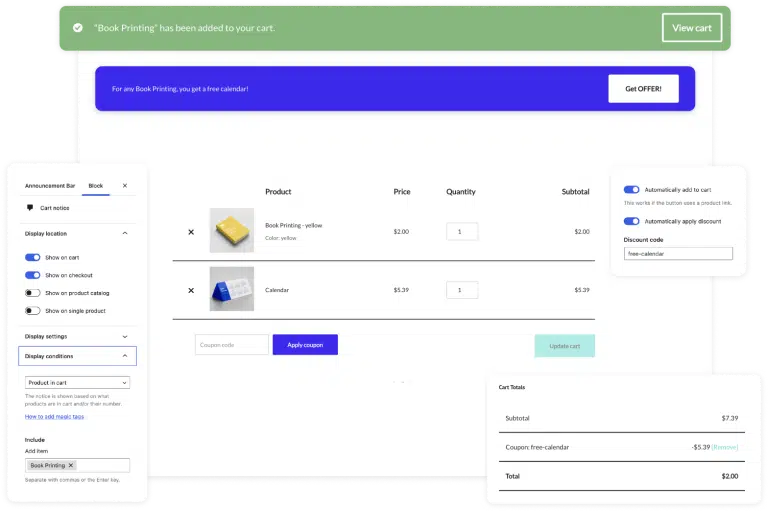Click the Quantity column header
Viewport: 768px width, 511px height.
tap(460, 192)
